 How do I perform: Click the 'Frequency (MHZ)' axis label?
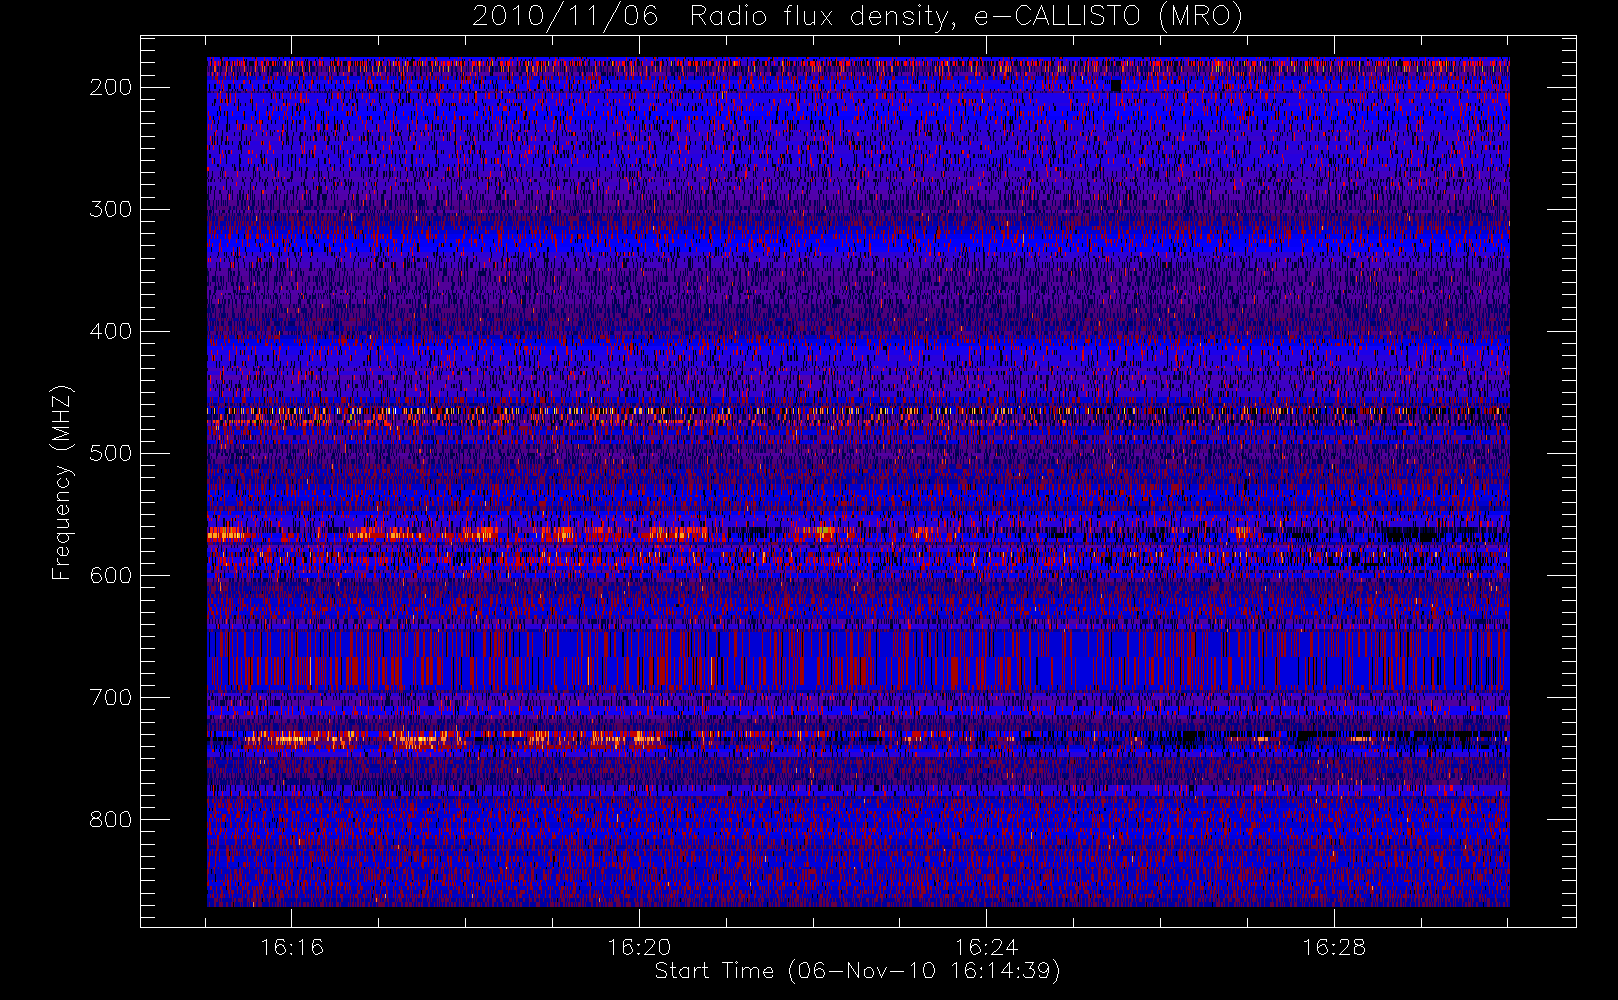point(63,482)
